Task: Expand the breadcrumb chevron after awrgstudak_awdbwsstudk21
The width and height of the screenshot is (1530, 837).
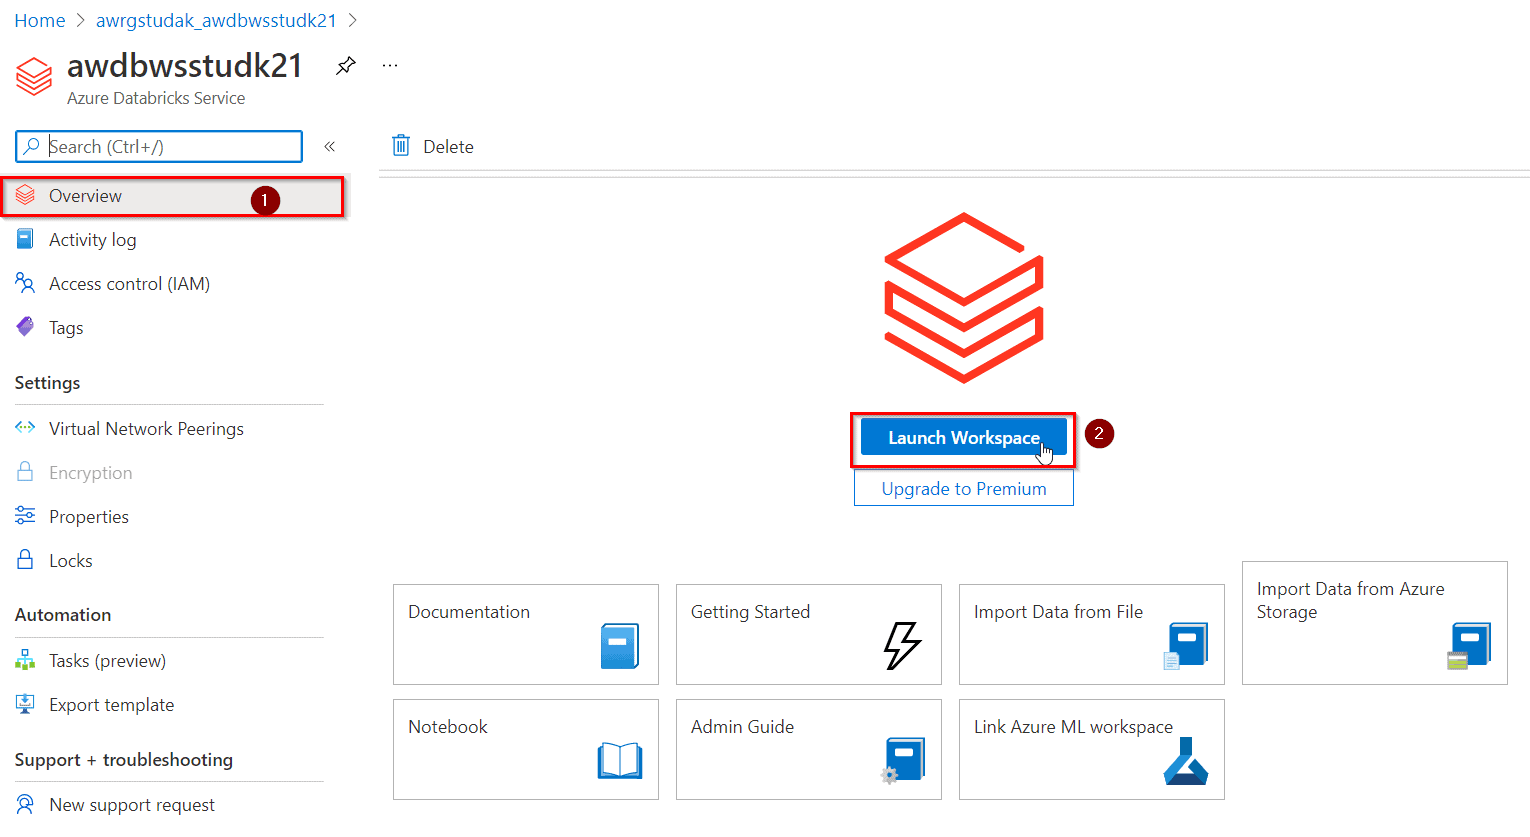Action: point(352,19)
